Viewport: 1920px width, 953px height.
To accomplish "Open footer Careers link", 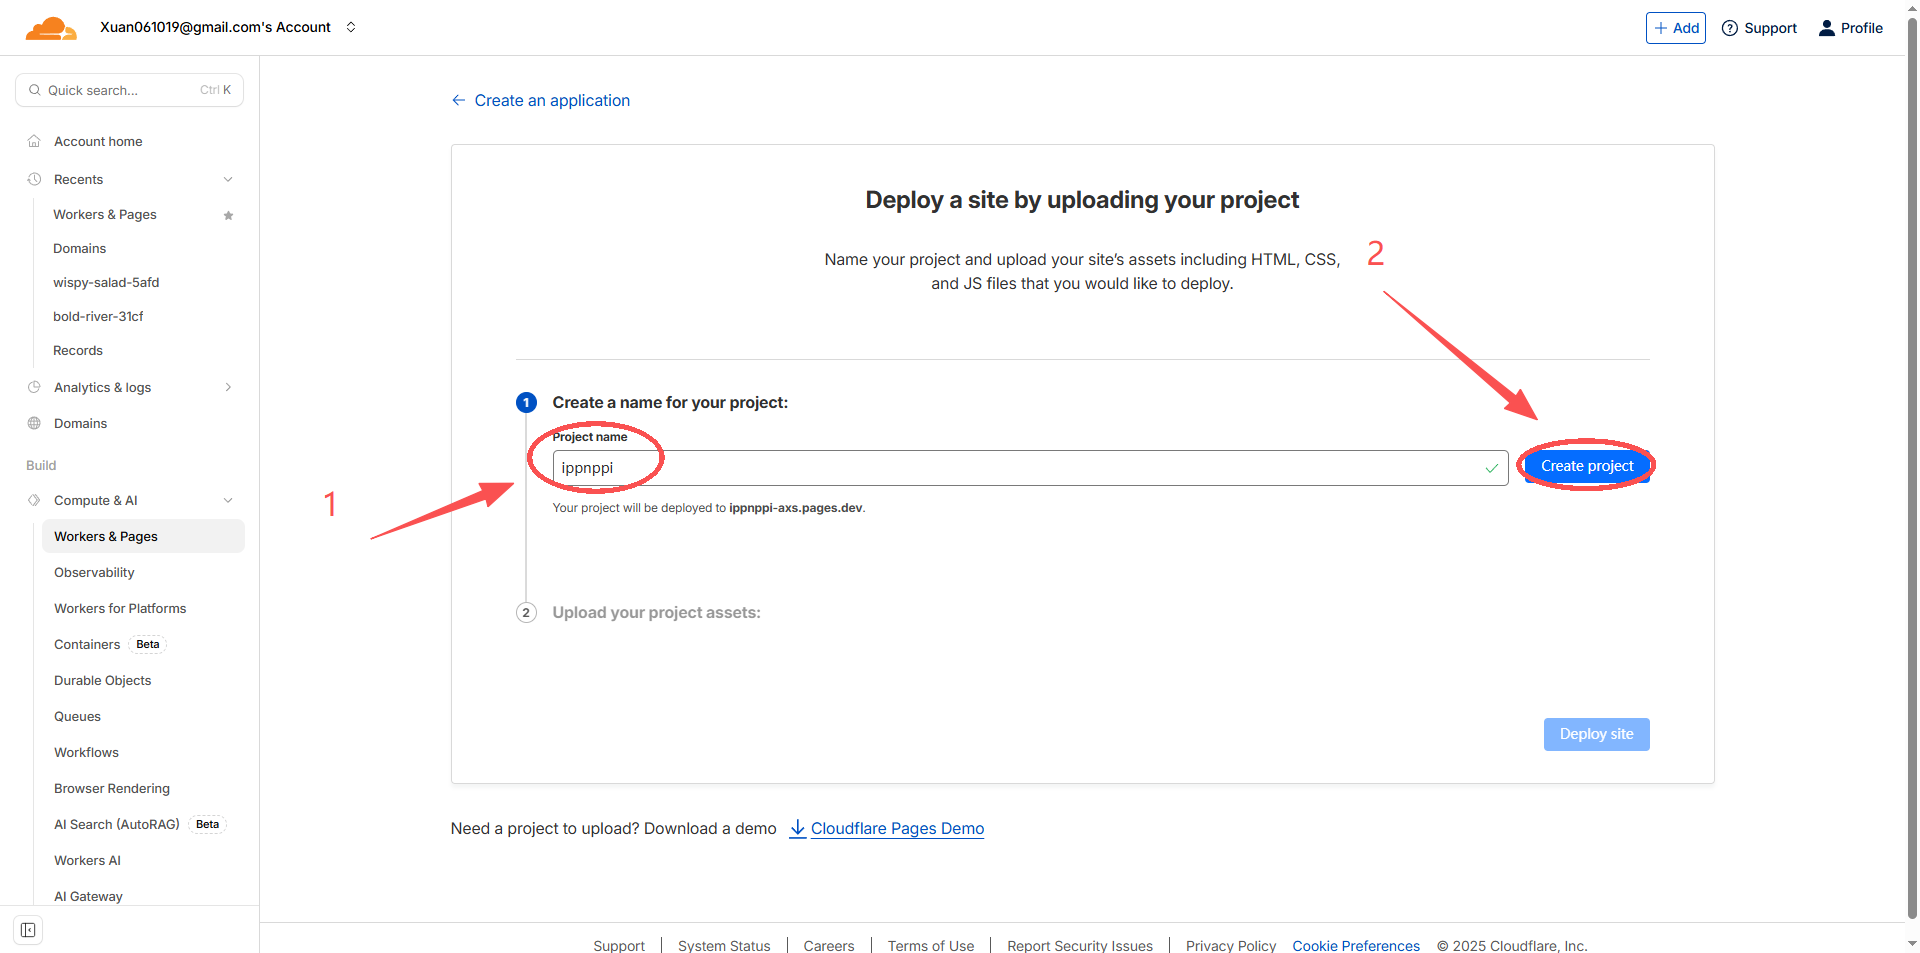I will [x=829, y=945].
